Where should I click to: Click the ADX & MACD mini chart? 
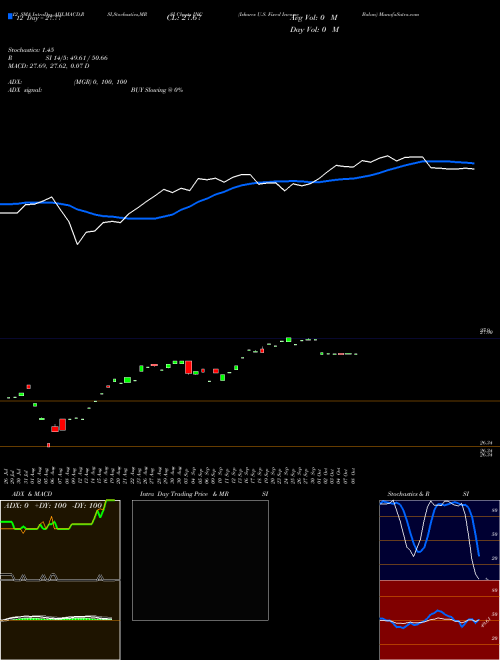coord(60,580)
